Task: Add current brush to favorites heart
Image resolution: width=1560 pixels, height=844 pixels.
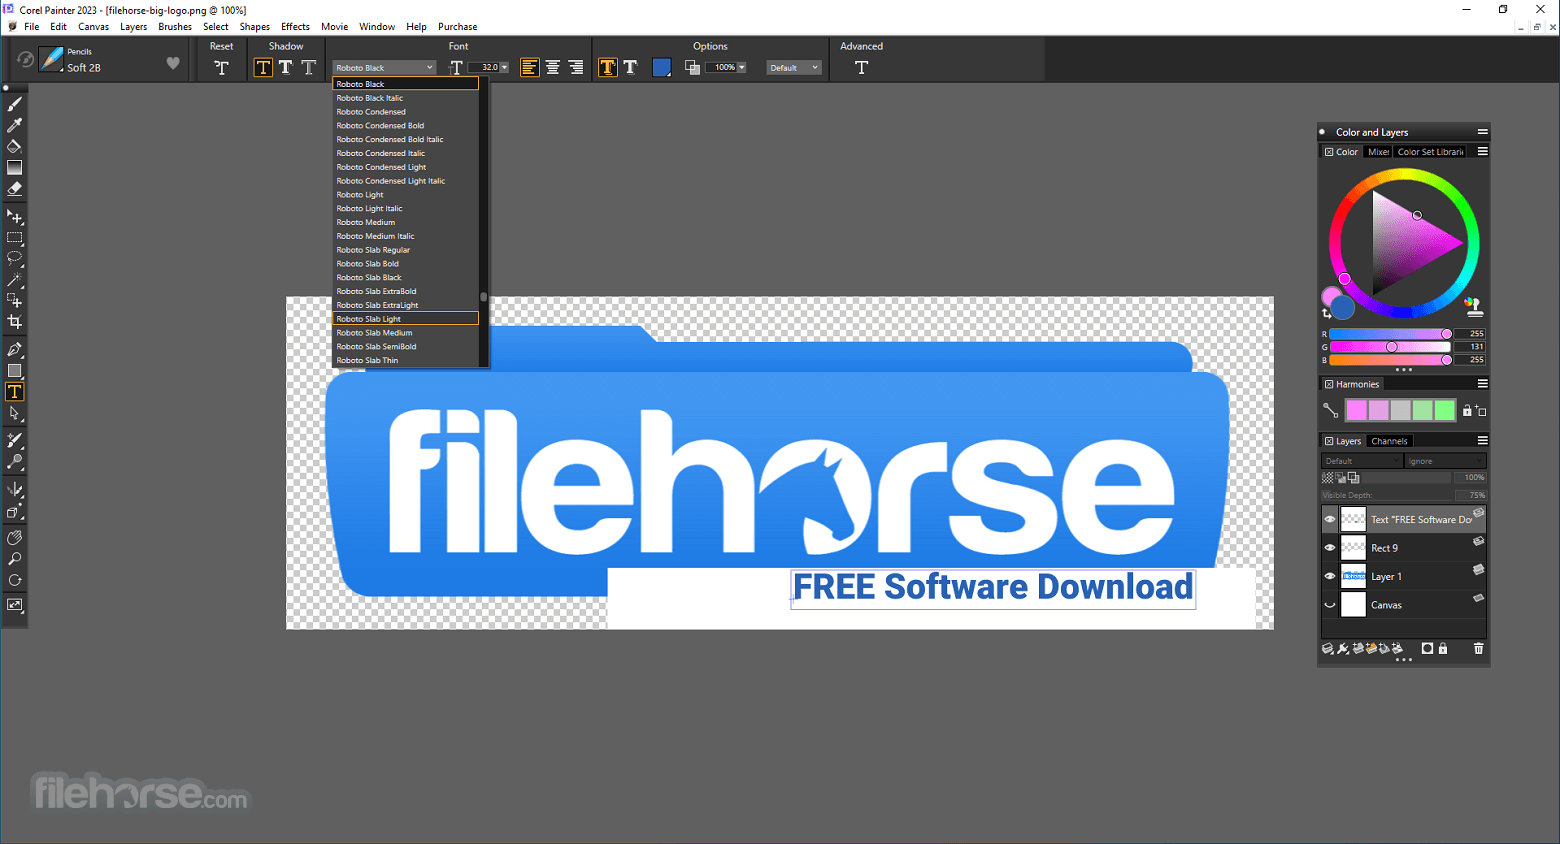Action: (x=173, y=63)
